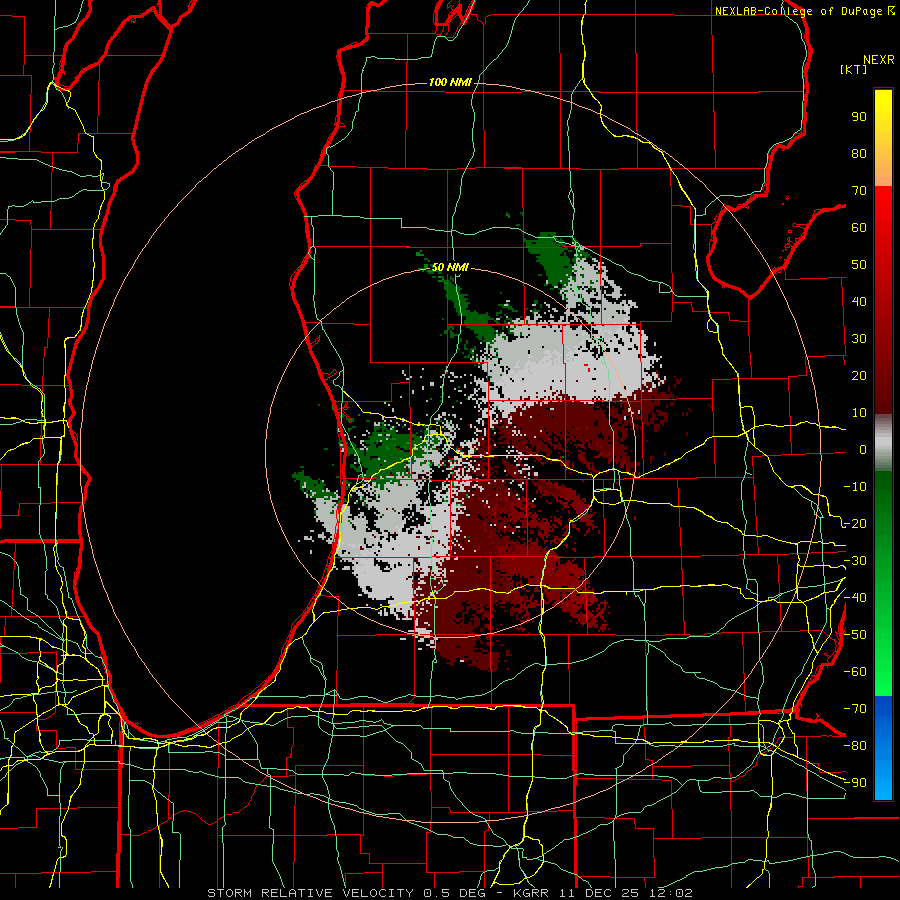Image resolution: width=900 pixels, height=900 pixels.
Task: Click the -30 knot scale label
Action: 855,561
